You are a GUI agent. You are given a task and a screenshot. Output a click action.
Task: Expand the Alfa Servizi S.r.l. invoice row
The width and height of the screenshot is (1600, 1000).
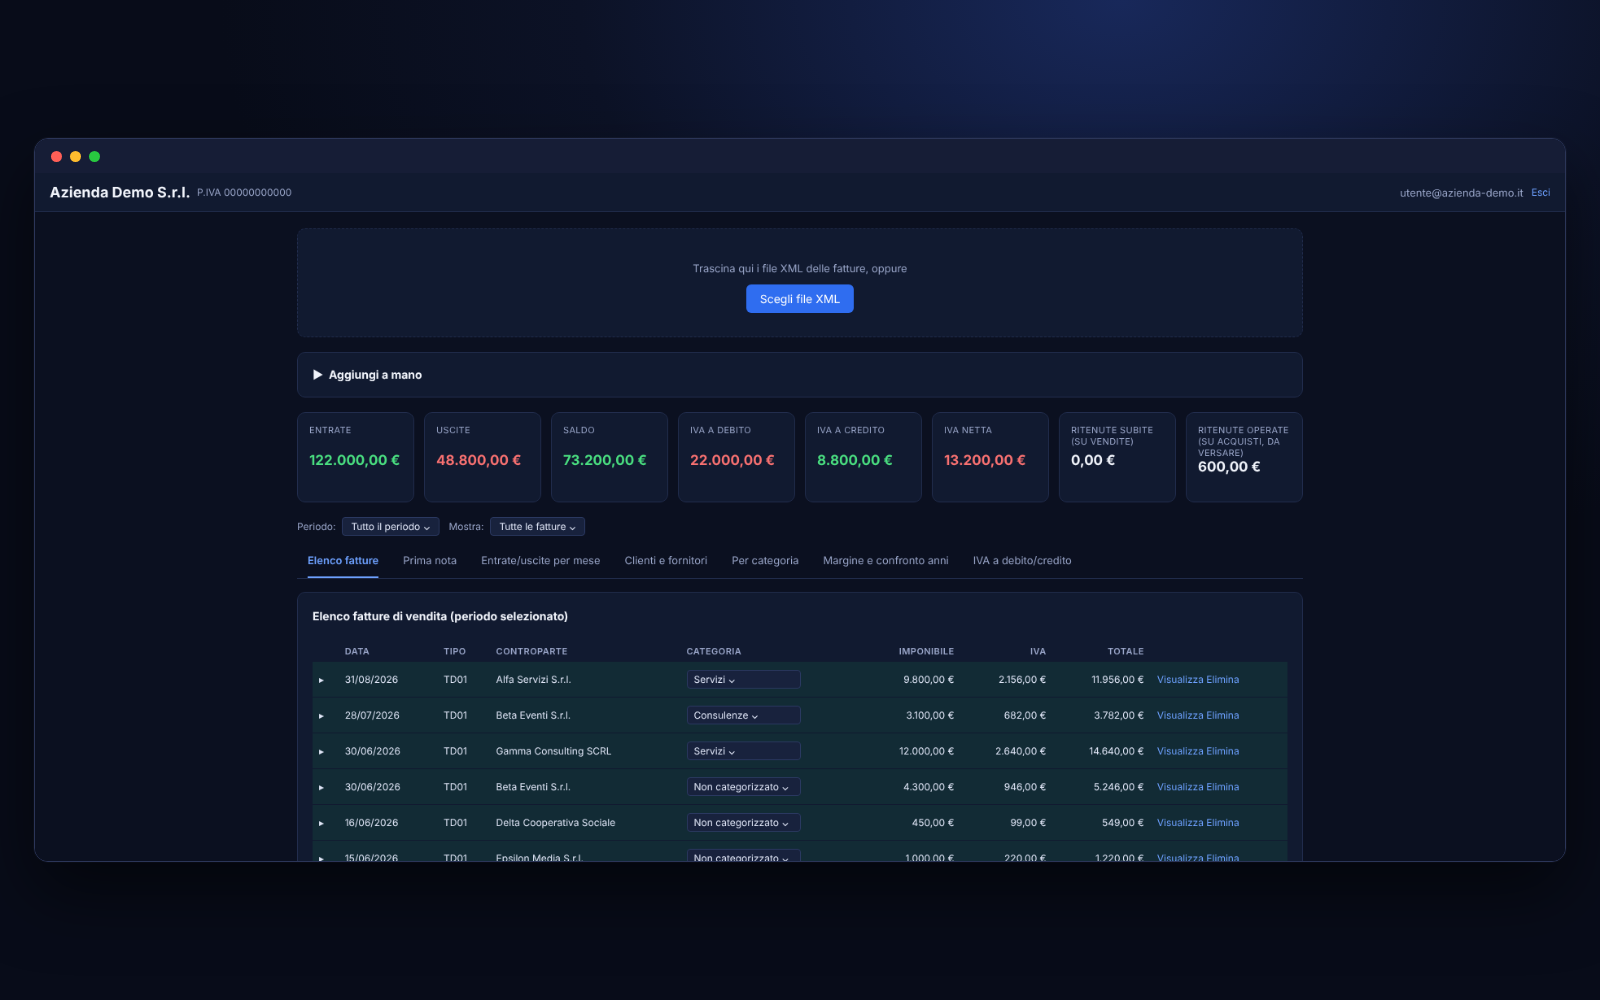[321, 680]
